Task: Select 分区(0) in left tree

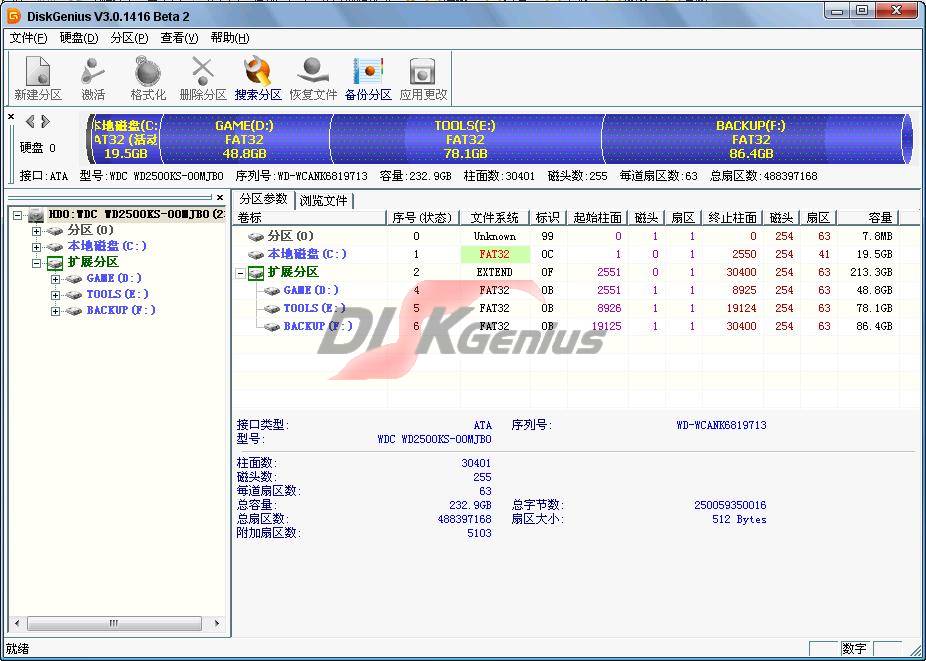Action: pos(90,230)
